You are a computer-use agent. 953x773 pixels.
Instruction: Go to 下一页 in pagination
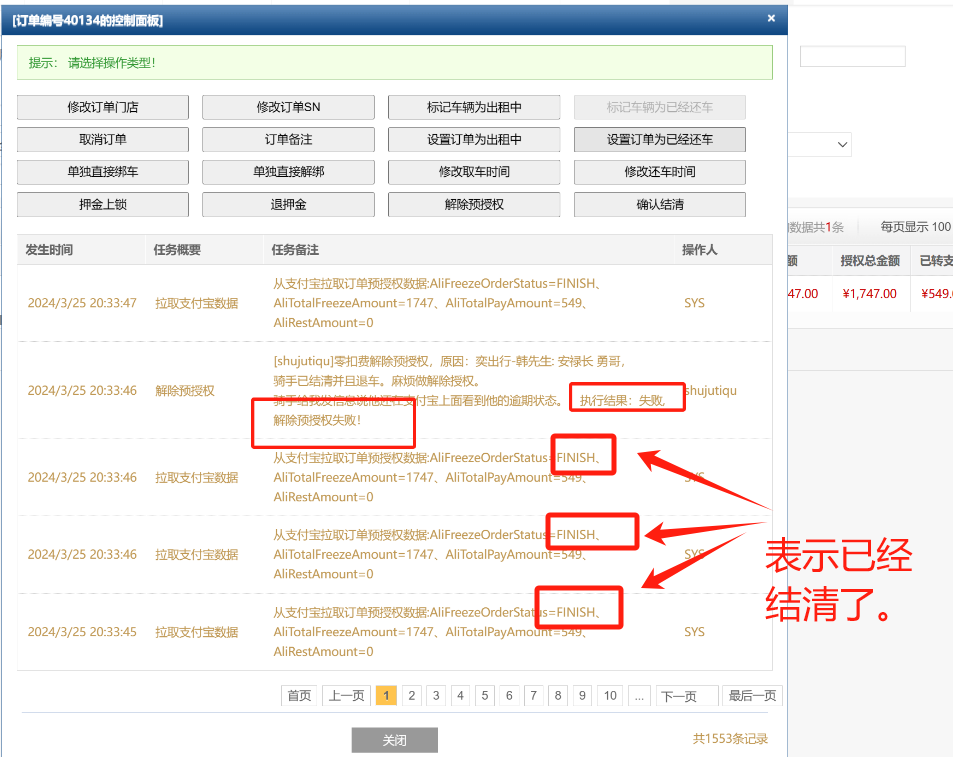[687, 695]
